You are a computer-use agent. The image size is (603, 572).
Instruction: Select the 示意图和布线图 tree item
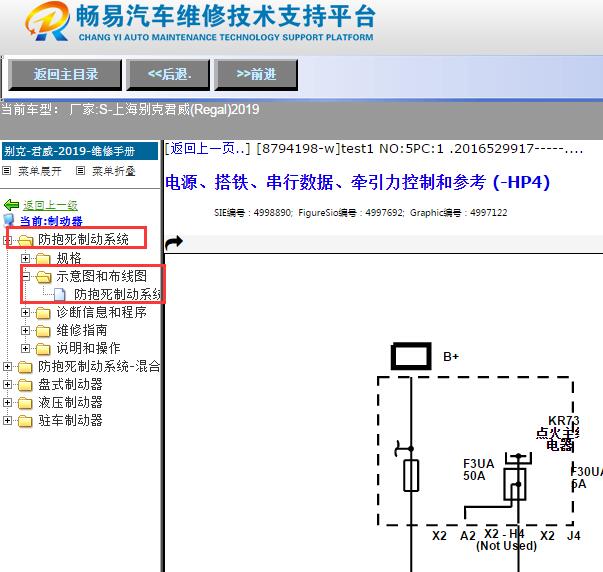point(102,276)
